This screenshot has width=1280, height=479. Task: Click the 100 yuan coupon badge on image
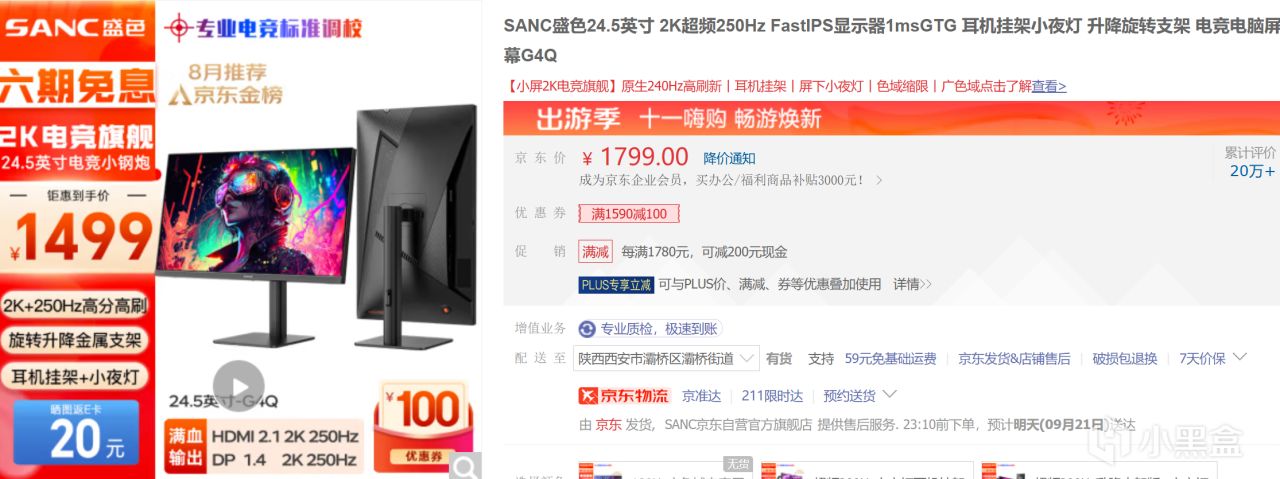(x=423, y=424)
